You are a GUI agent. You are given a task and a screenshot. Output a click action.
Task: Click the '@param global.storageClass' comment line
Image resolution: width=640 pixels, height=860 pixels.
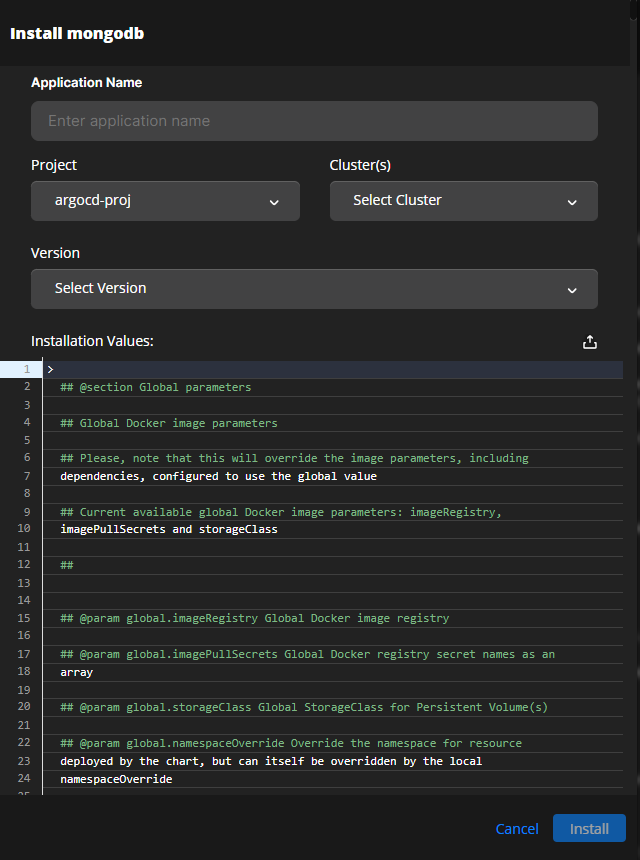[x=304, y=707]
